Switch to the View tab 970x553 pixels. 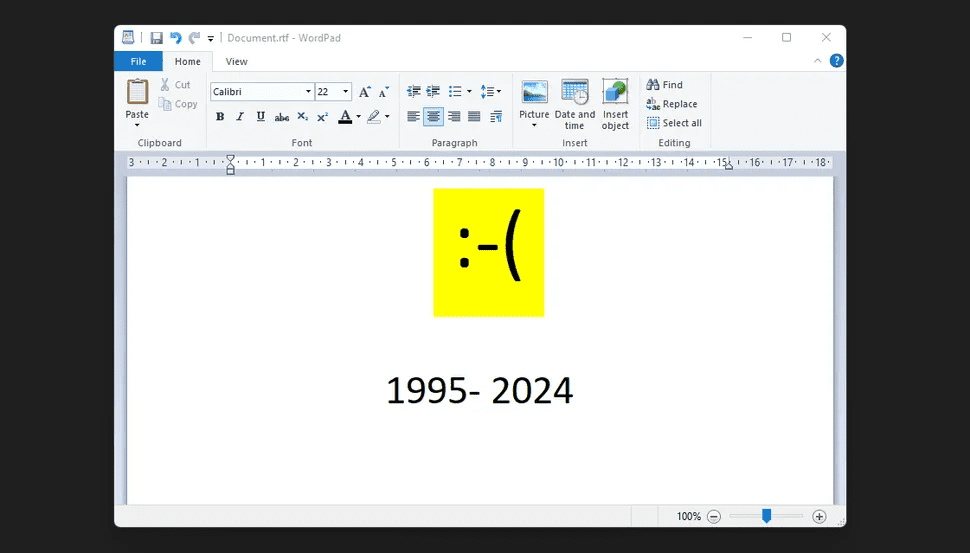[236, 61]
